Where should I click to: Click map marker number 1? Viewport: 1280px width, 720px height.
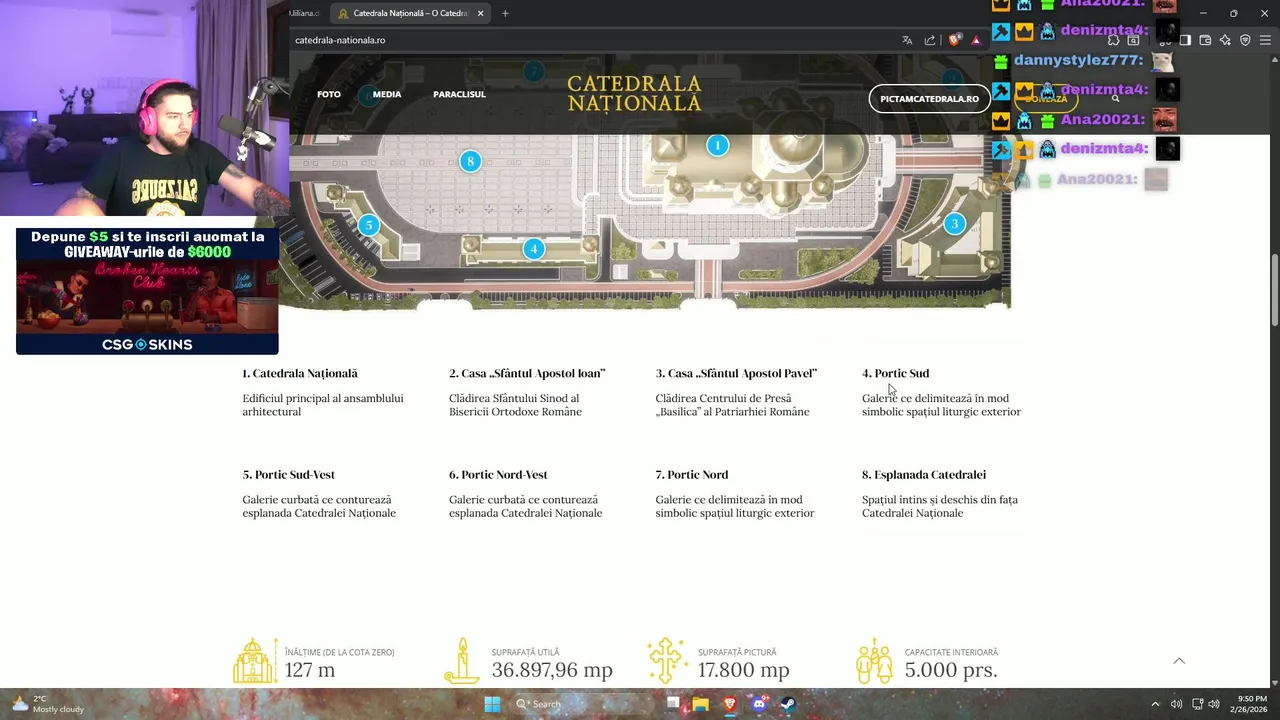(717, 146)
